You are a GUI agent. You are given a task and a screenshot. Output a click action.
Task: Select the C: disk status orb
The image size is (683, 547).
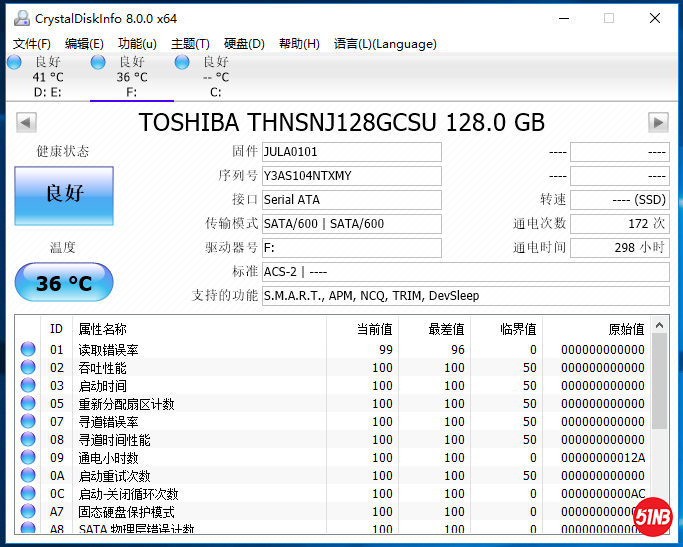[182, 62]
